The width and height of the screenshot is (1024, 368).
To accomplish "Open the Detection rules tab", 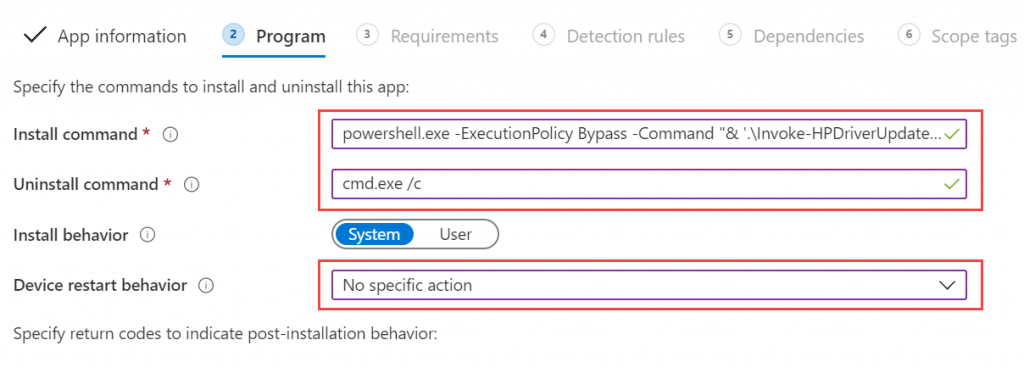I will click(x=626, y=36).
